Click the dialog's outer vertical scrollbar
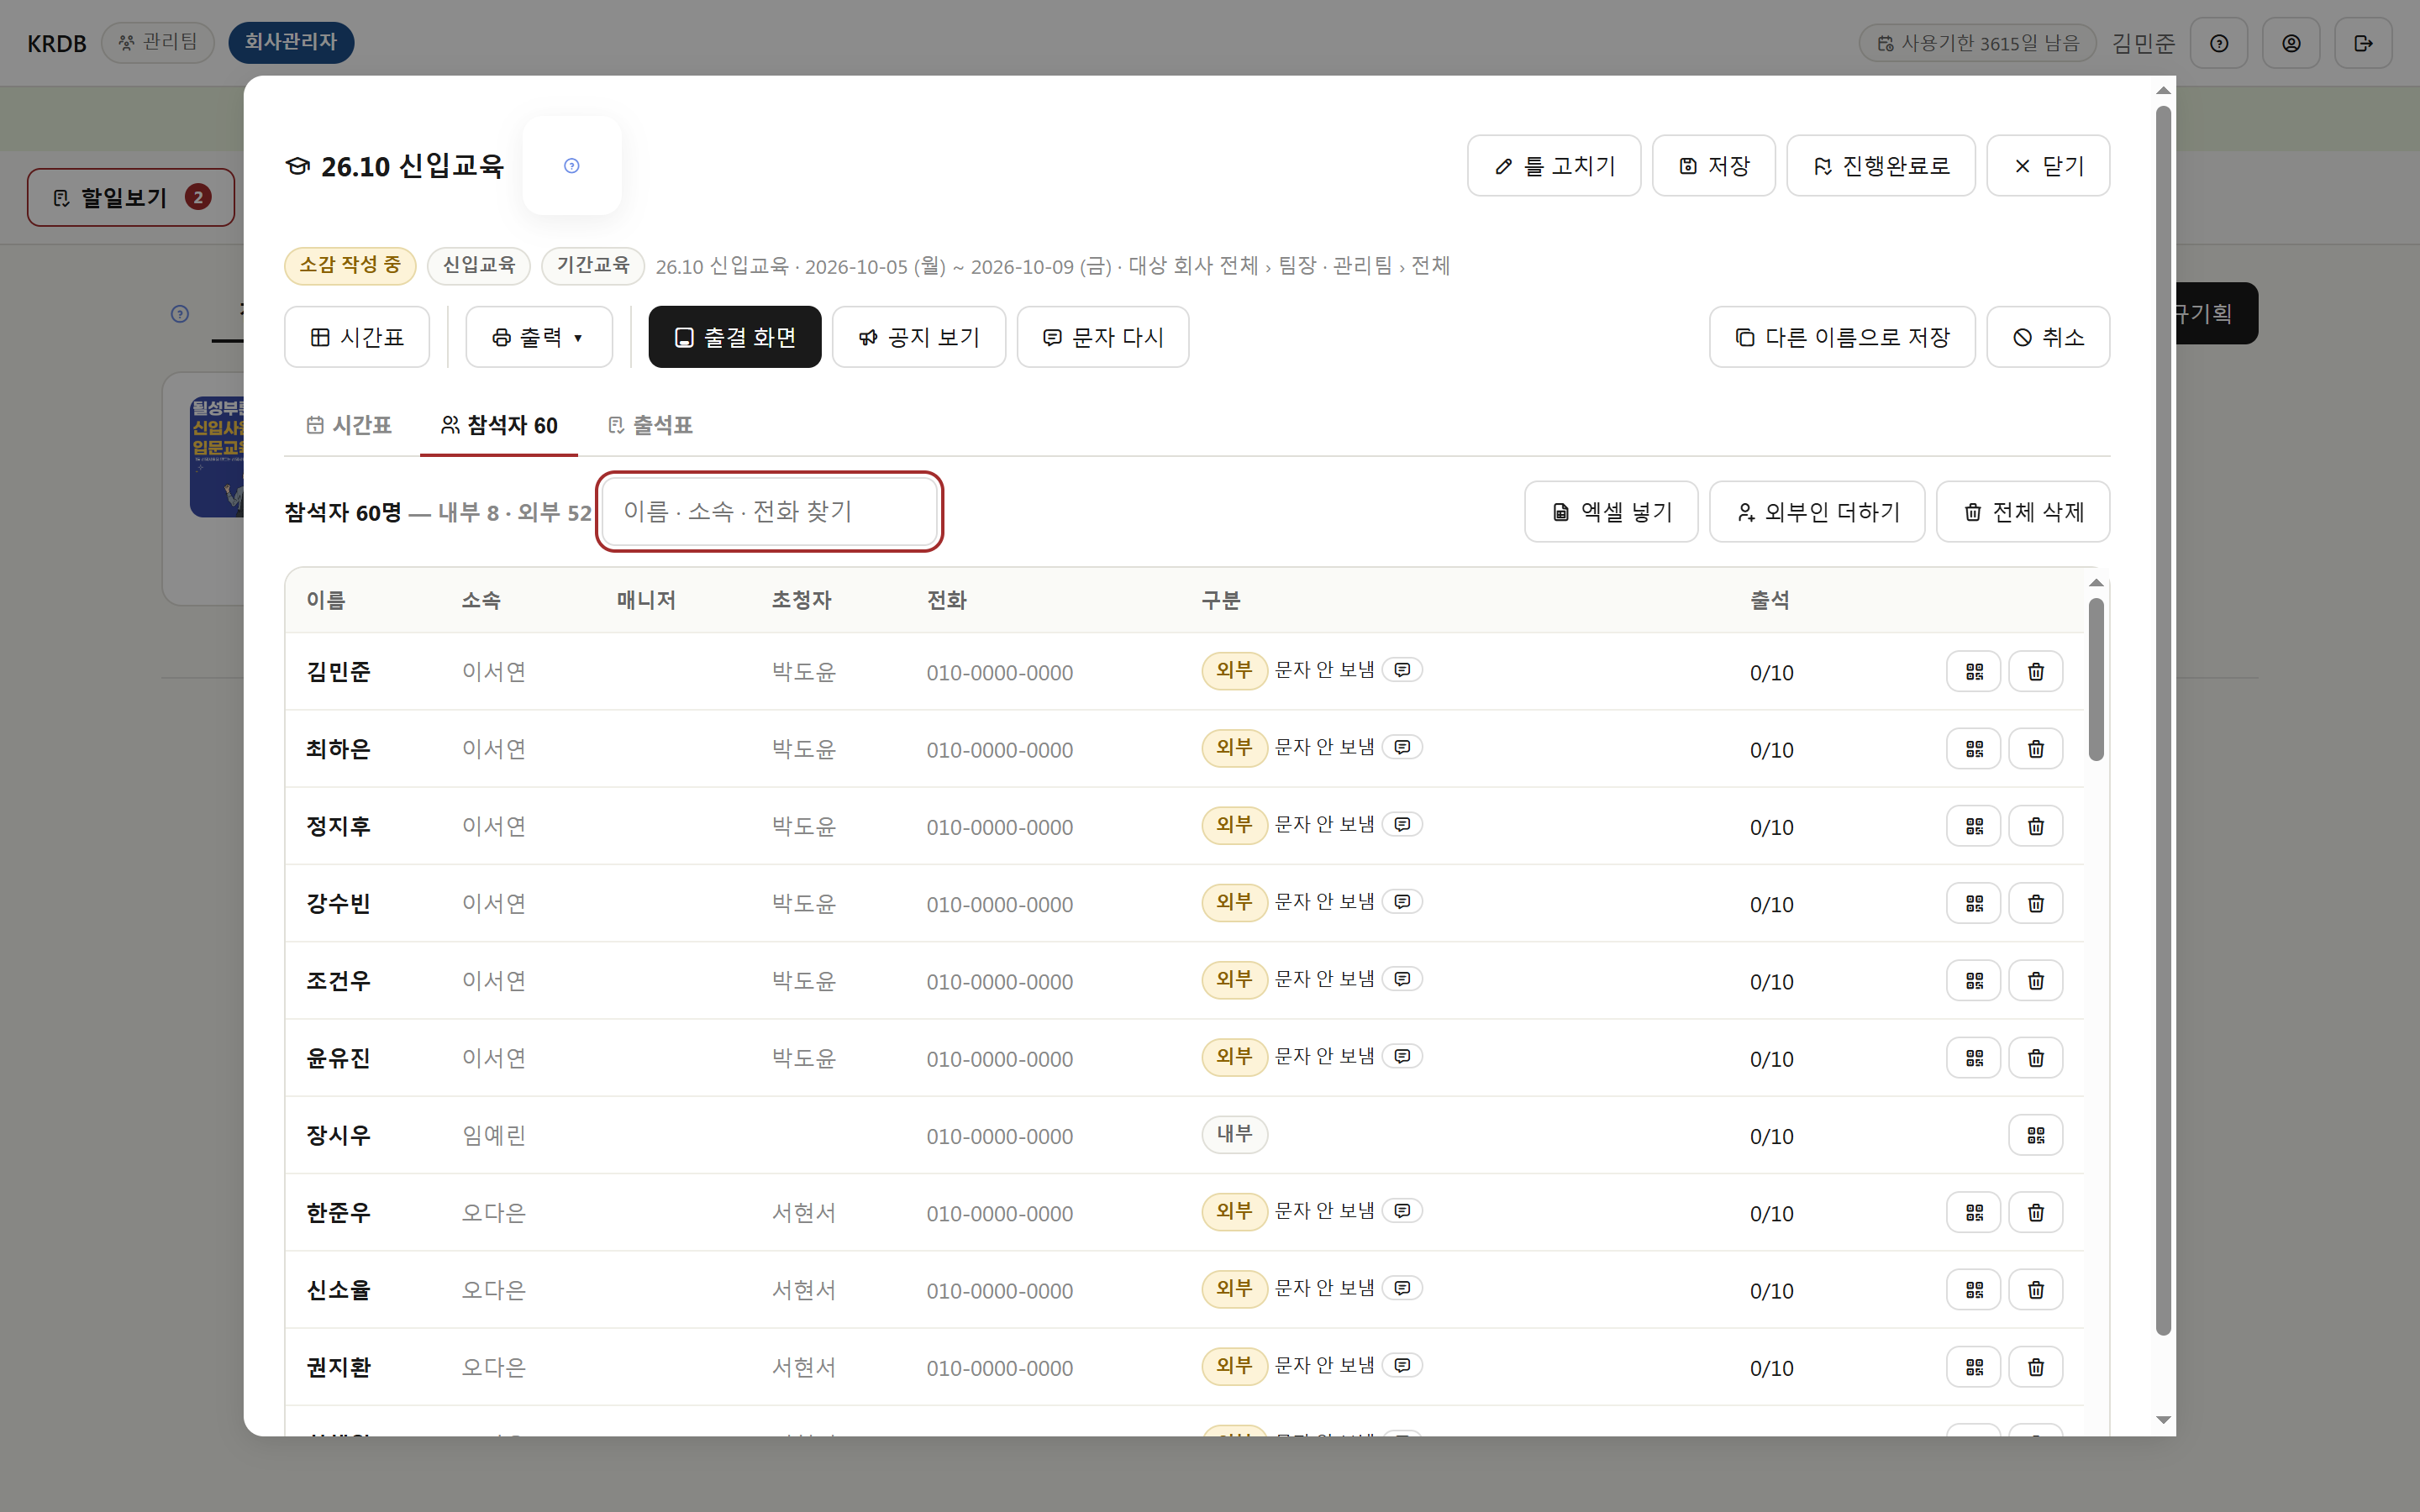 2163,720
